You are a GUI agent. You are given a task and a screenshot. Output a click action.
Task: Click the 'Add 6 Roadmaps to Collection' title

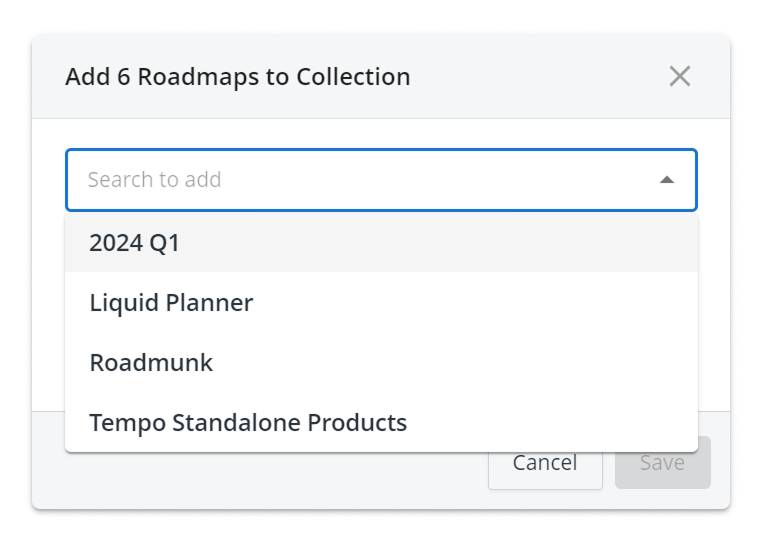238,77
